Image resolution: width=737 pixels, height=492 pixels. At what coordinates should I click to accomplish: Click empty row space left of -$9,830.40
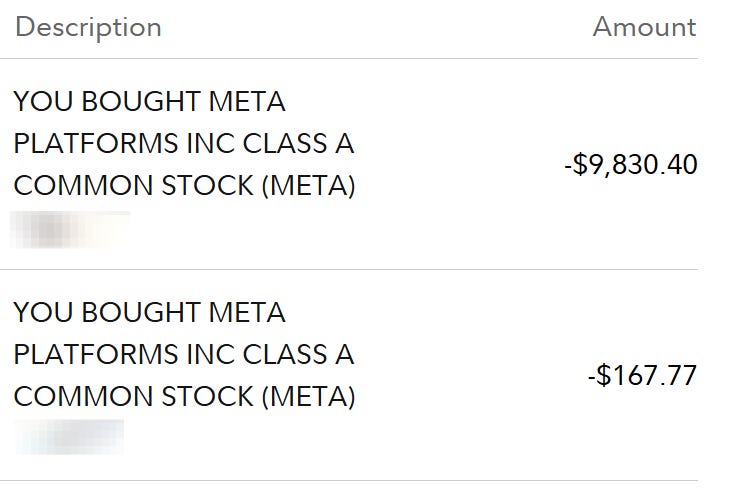460,164
